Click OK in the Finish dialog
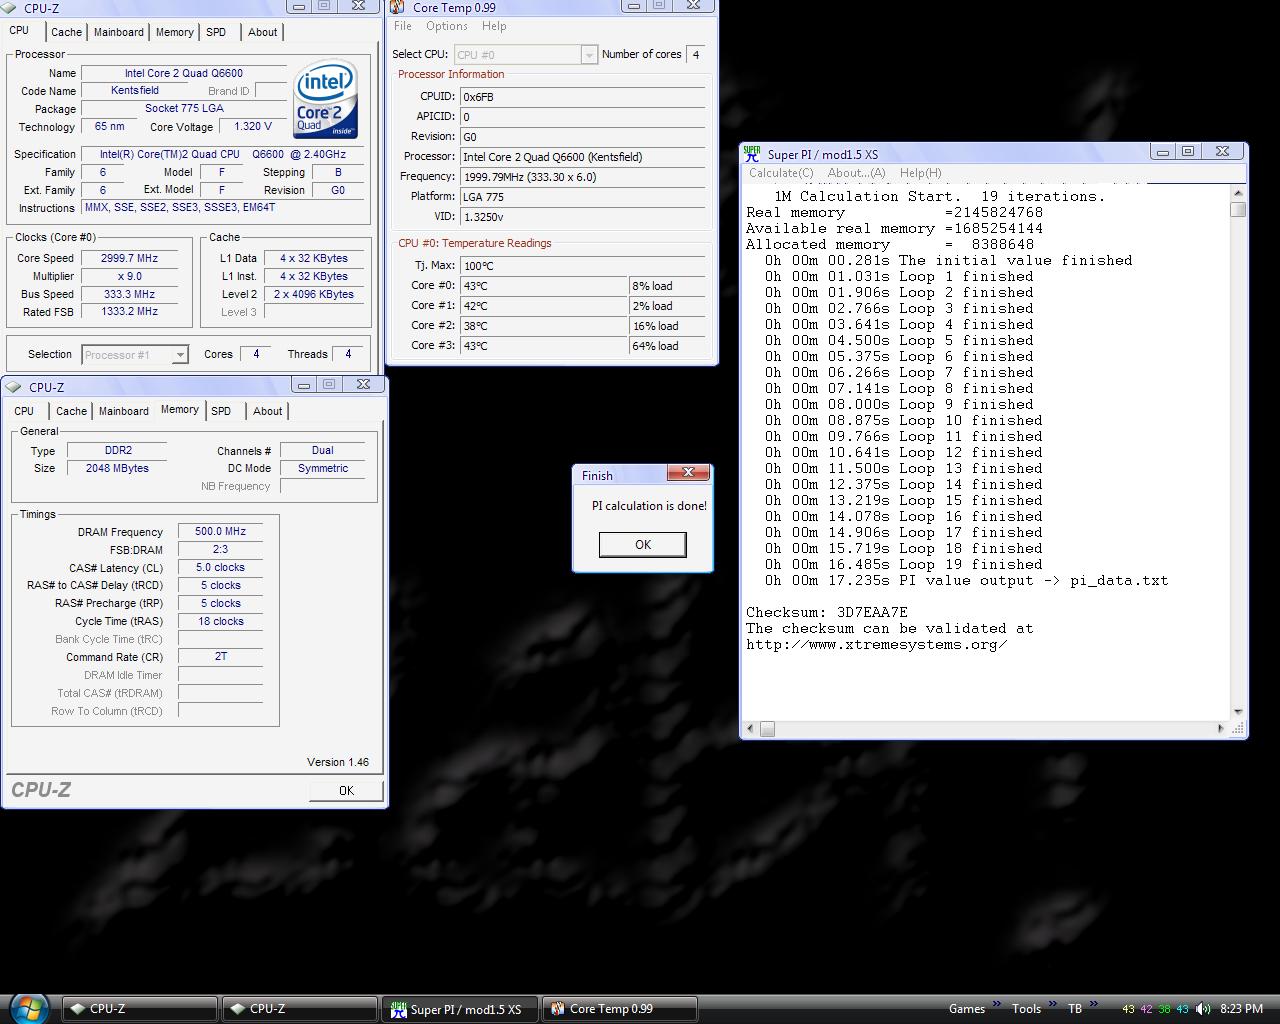1280x1024 pixels. [642, 544]
